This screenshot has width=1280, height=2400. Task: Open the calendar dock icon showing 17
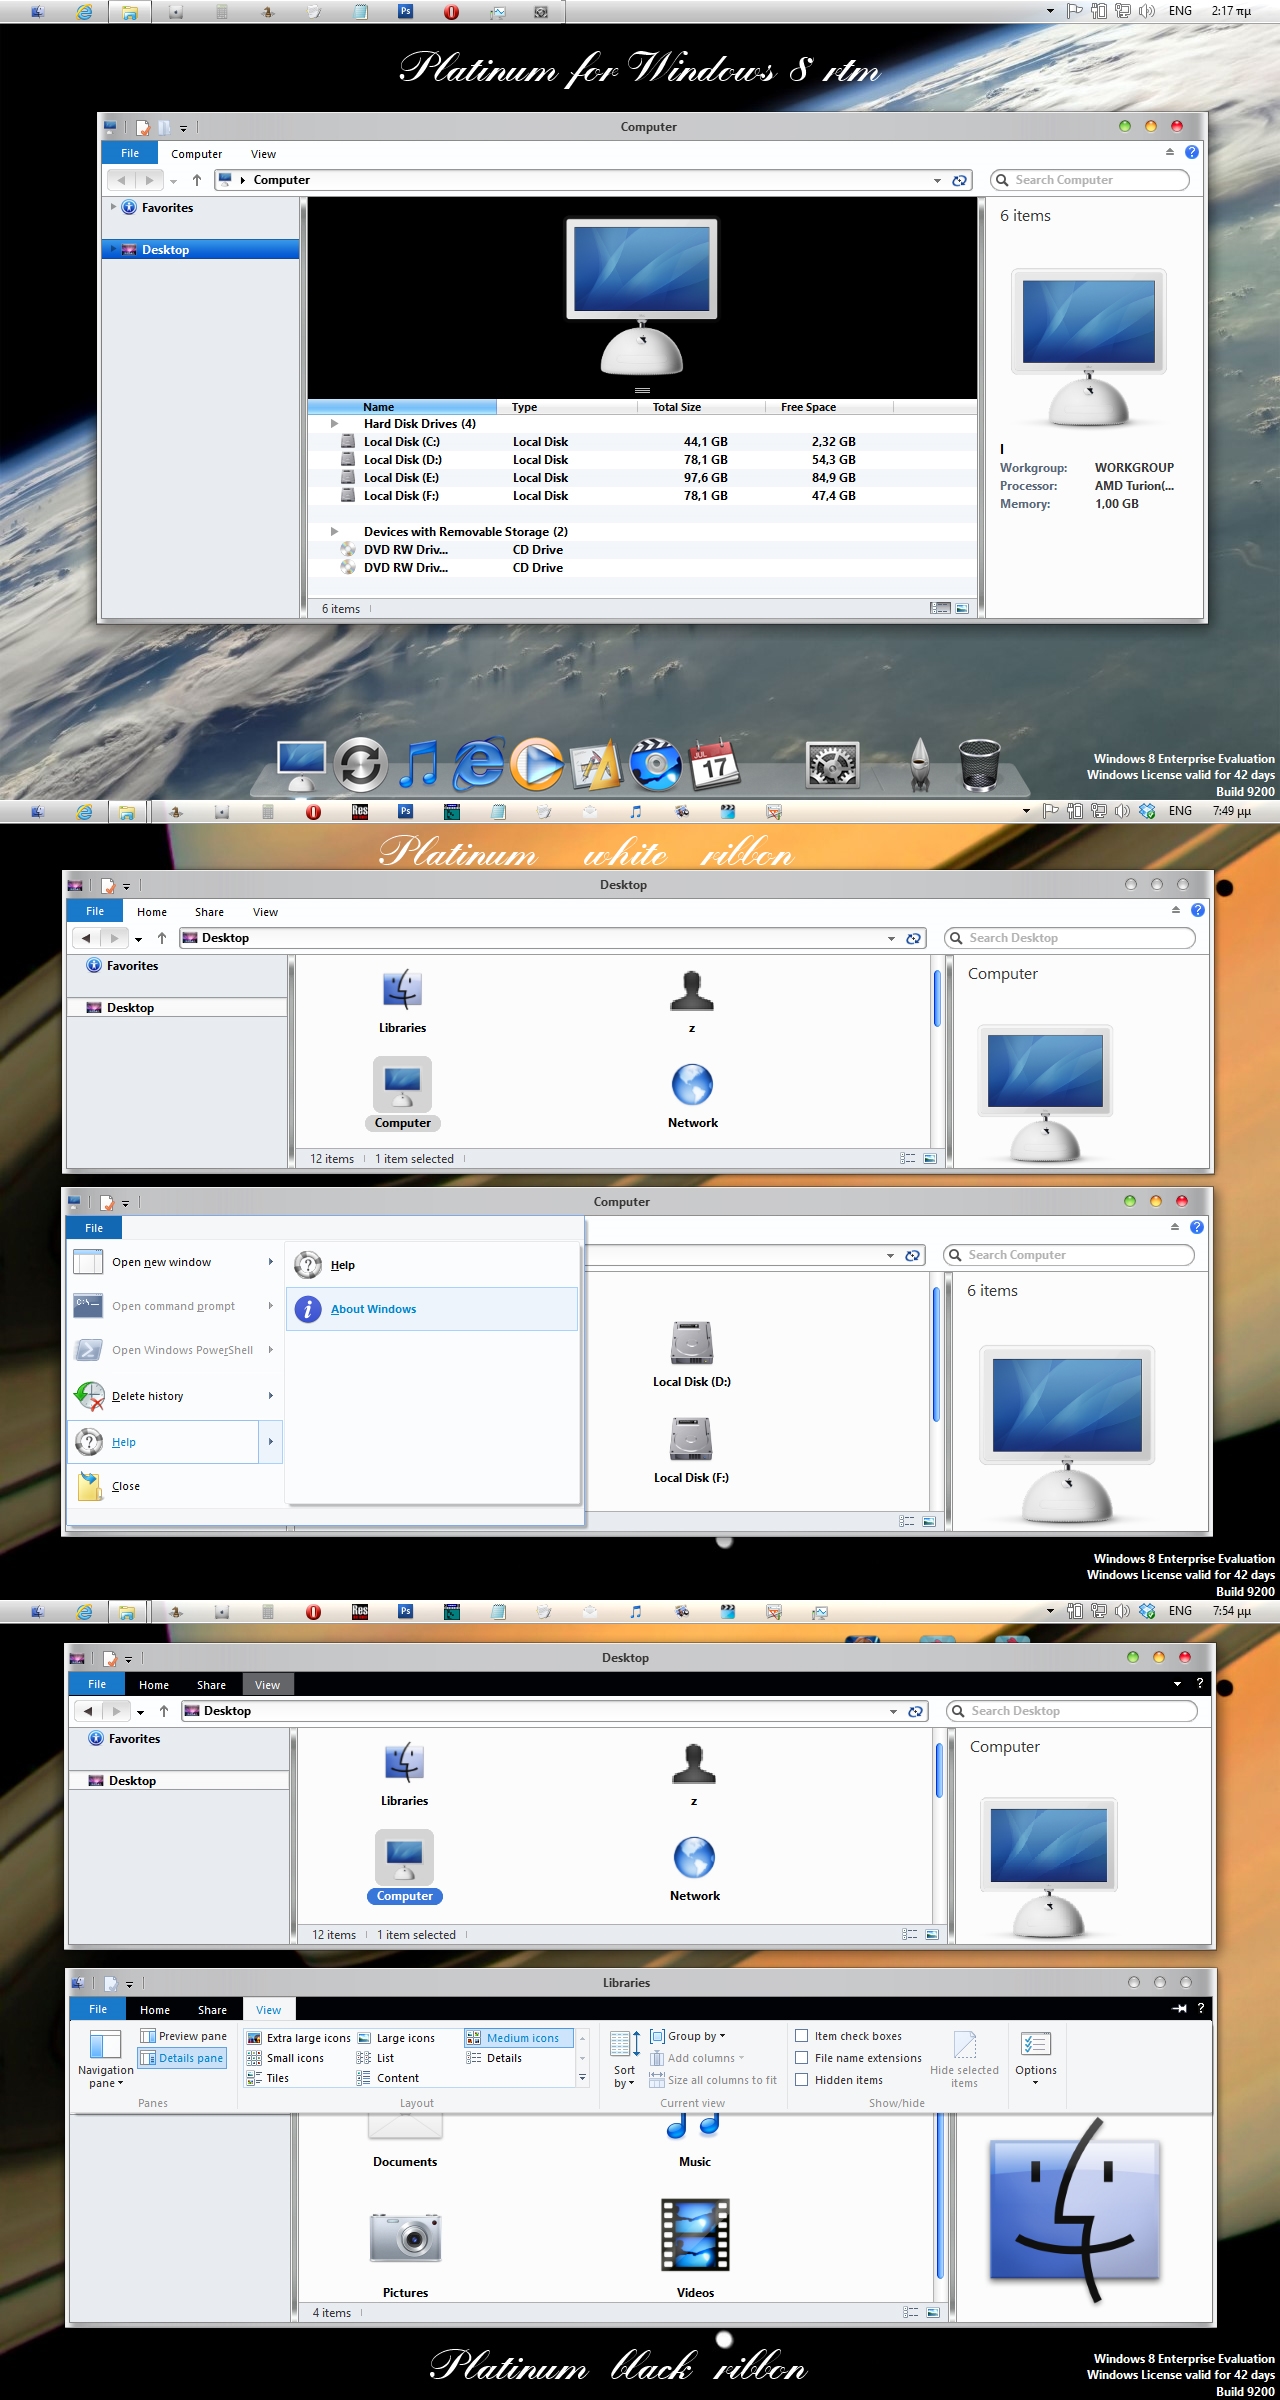click(x=714, y=765)
